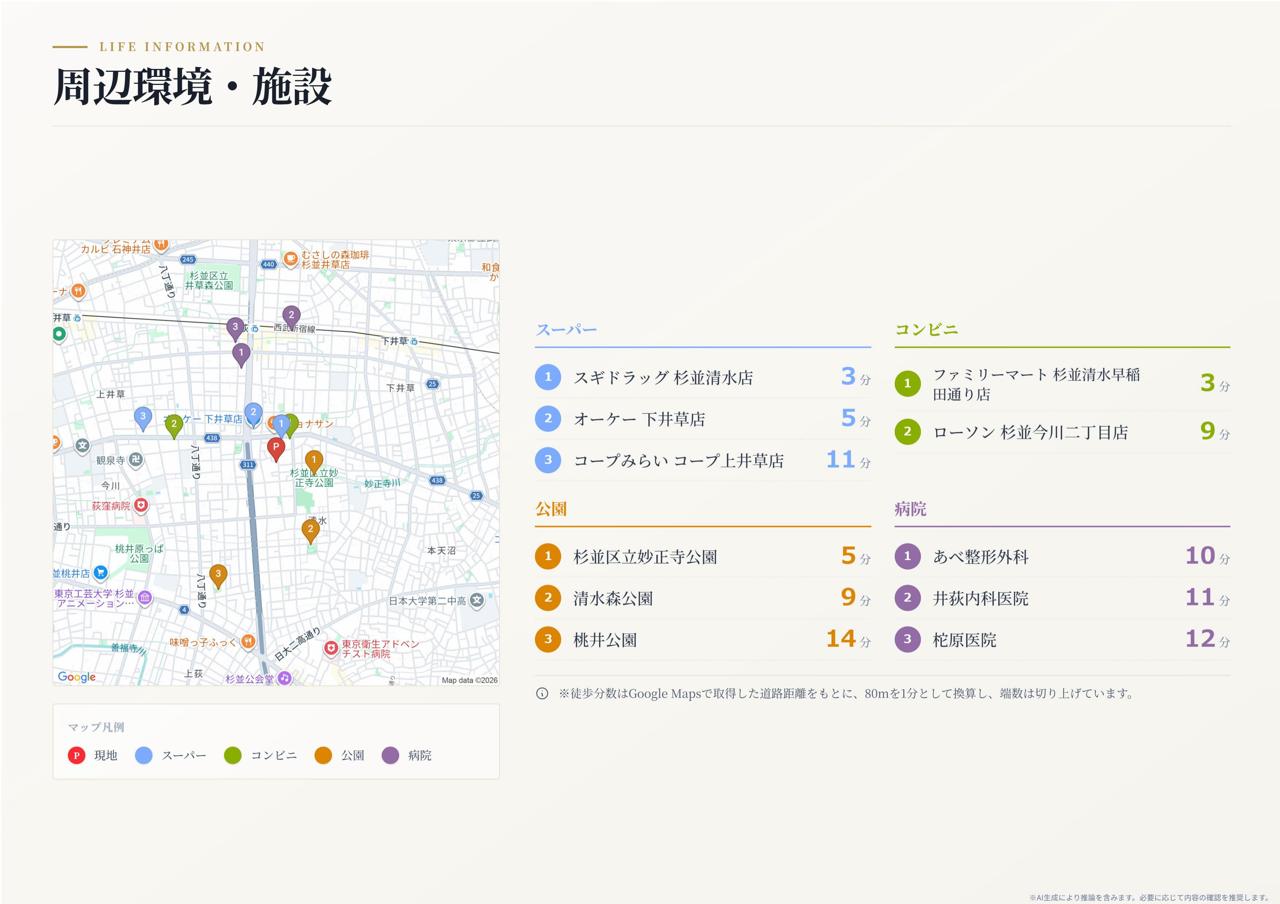
Task: Click the LIFE INFORMATION label
Action: (x=182, y=47)
